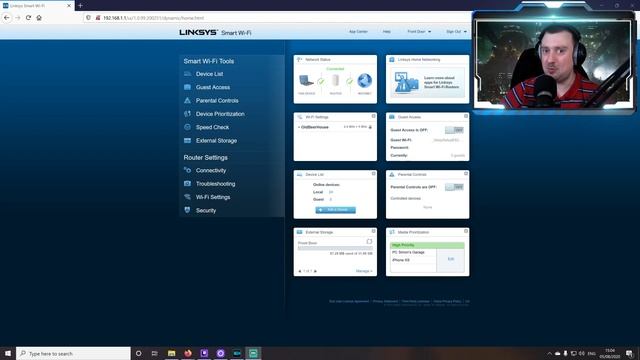Toggle the Guest Access switch
Viewport: 640px width, 360px height.
tap(454, 130)
